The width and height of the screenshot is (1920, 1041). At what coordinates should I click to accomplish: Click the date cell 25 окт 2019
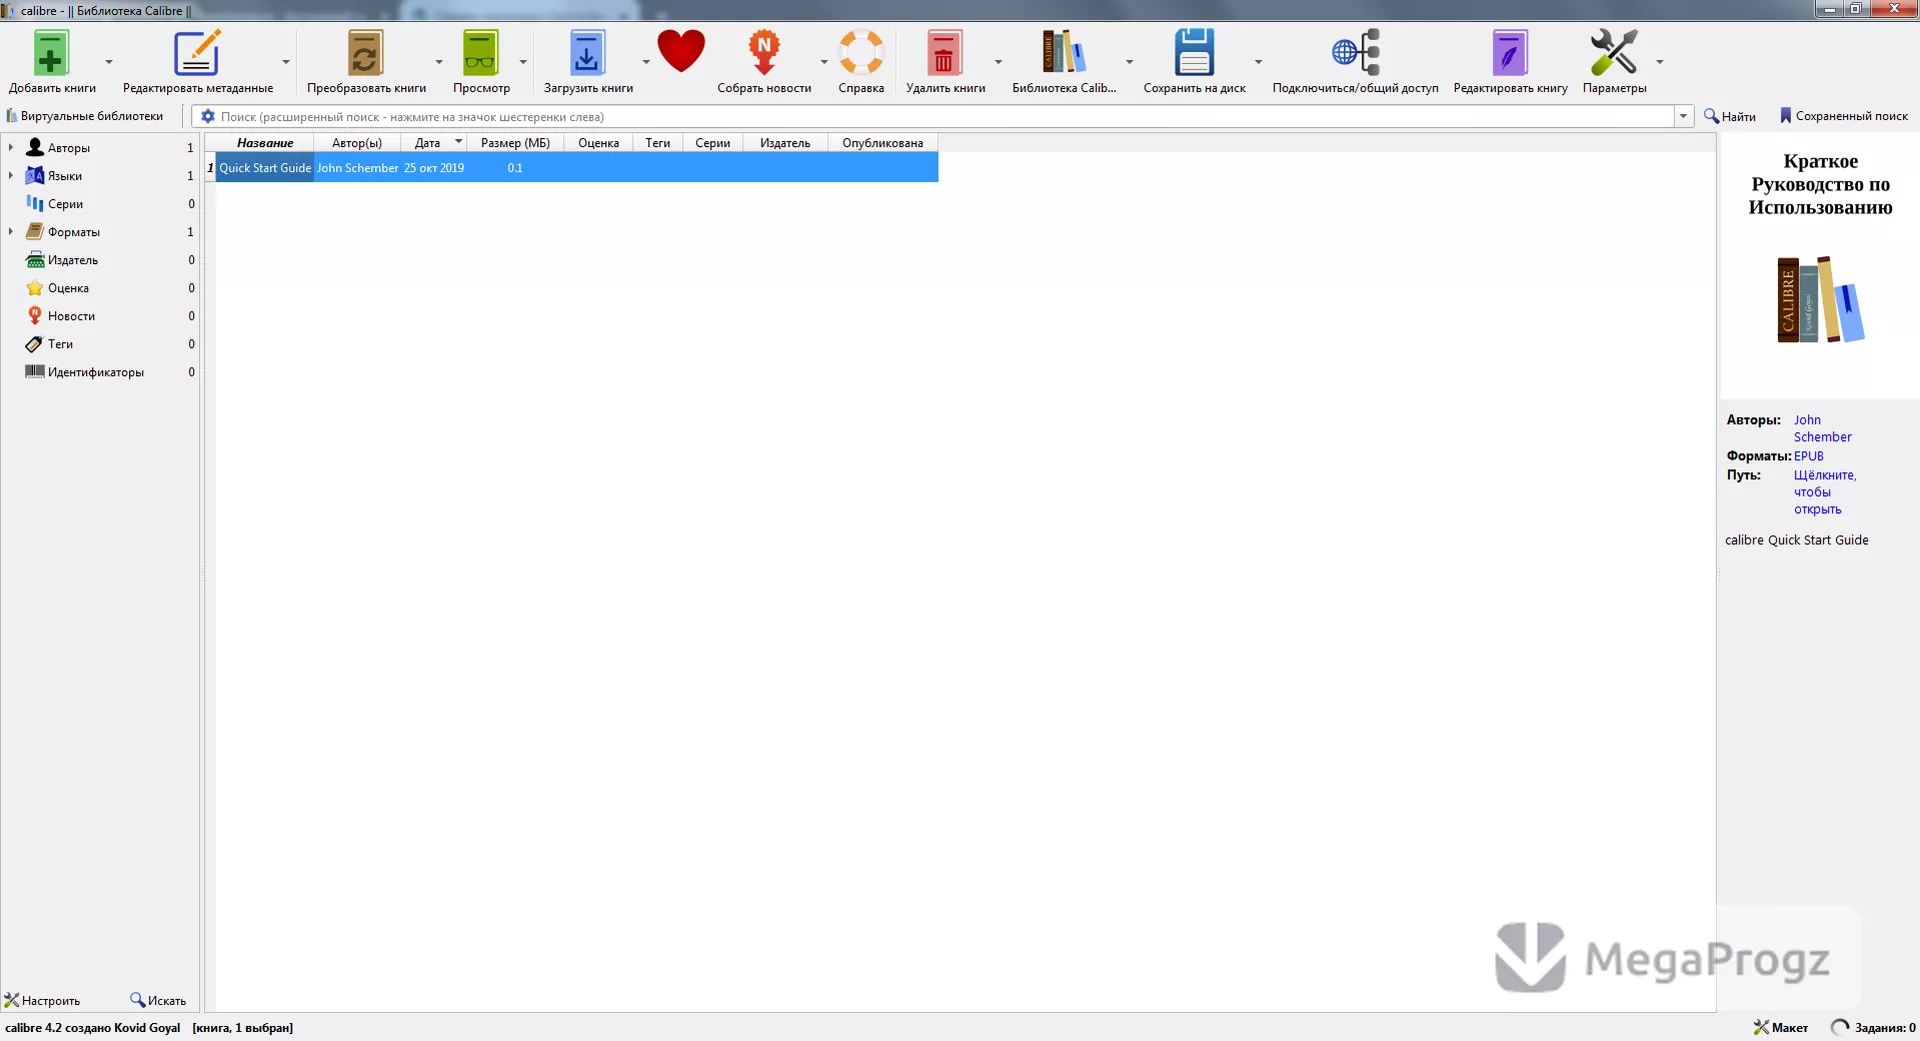click(x=434, y=168)
